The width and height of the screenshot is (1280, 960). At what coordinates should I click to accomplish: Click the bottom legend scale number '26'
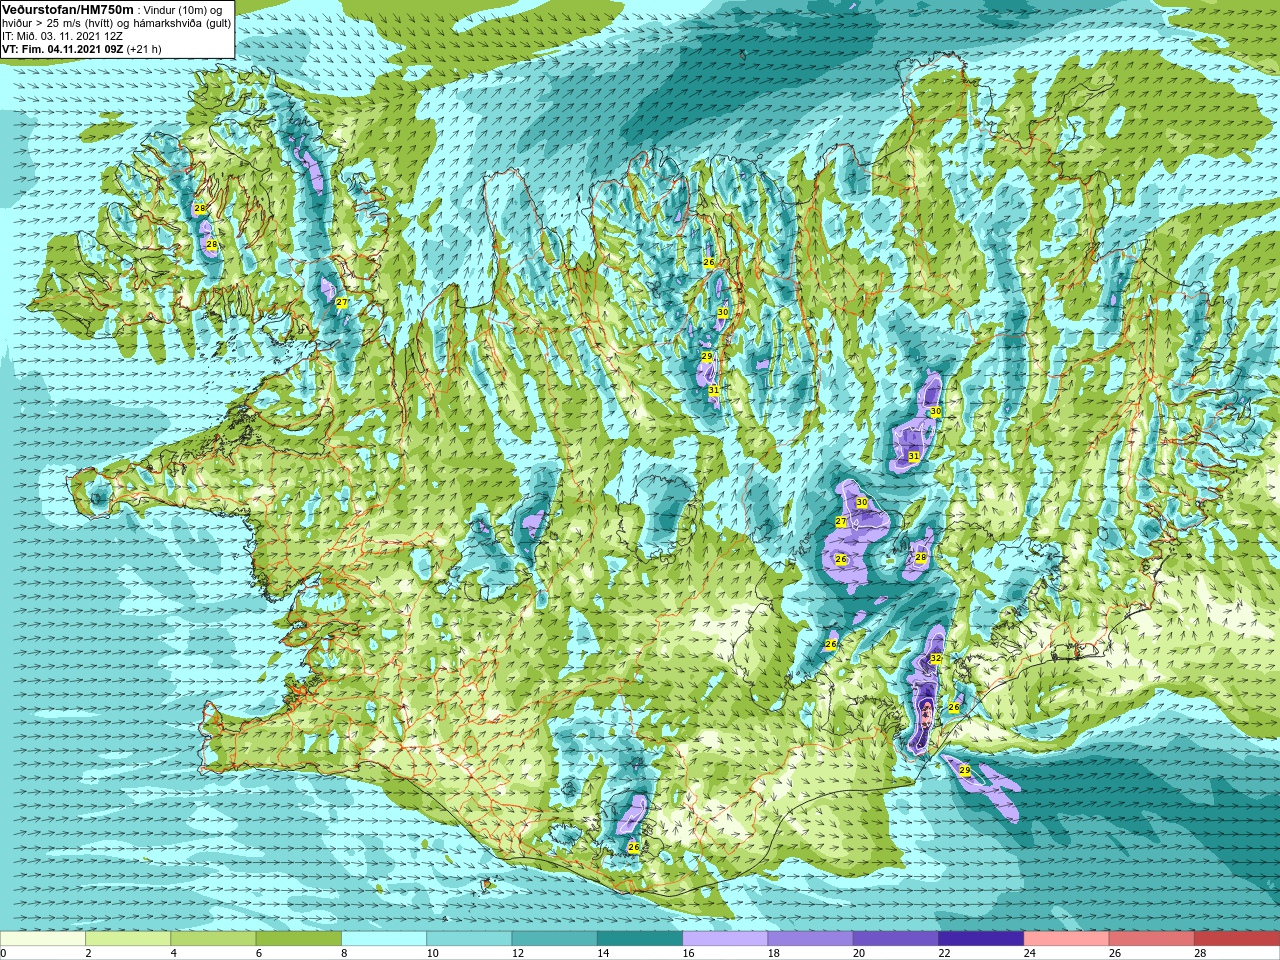coord(1116,953)
